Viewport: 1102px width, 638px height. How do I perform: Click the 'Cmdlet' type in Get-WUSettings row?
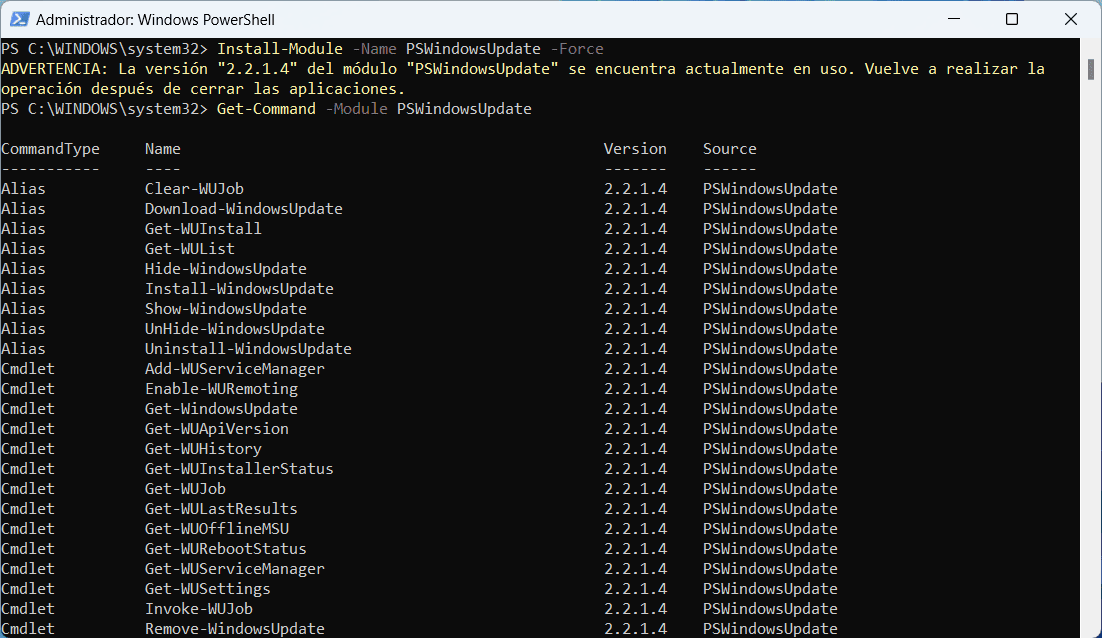pyautogui.click(x=28, y=589)
